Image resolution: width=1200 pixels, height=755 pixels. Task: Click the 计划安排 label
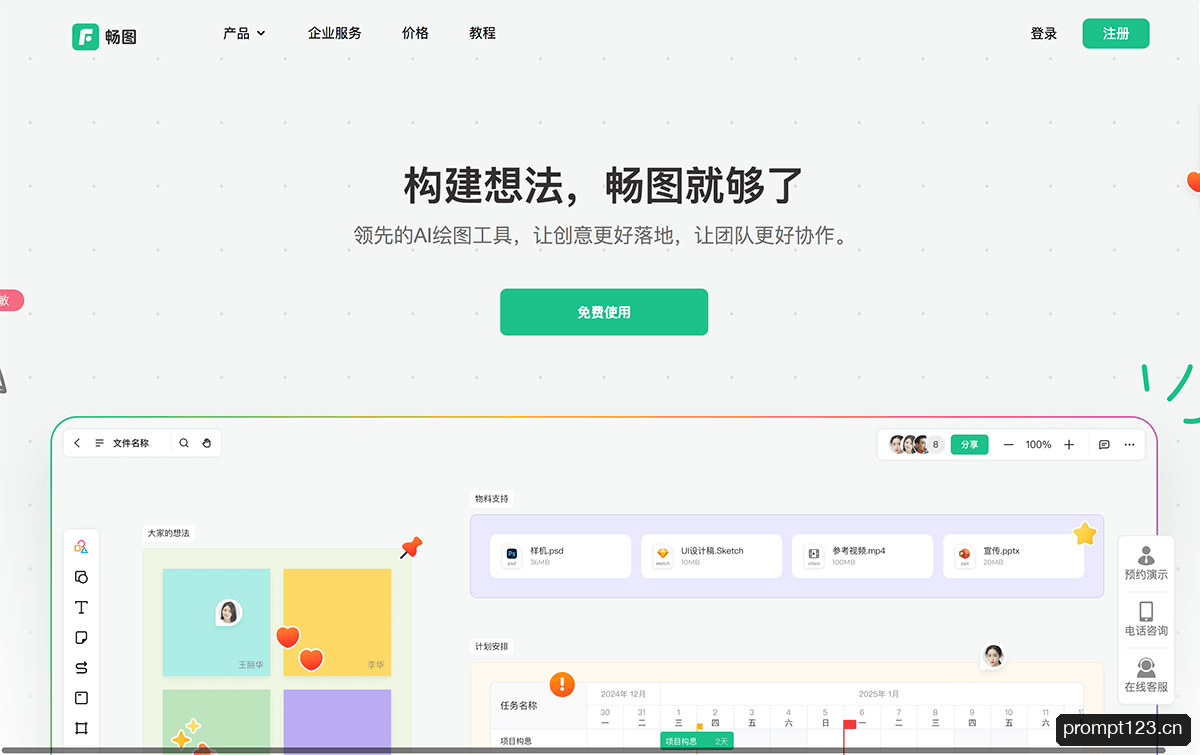tap(492, 647)
